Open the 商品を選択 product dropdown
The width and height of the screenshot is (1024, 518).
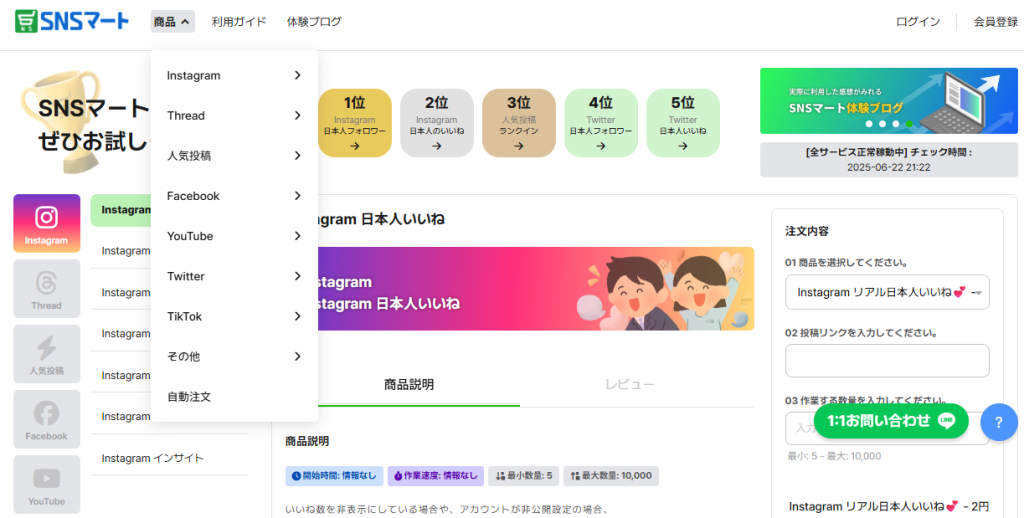pyautogui.click(x=887, y=293)
